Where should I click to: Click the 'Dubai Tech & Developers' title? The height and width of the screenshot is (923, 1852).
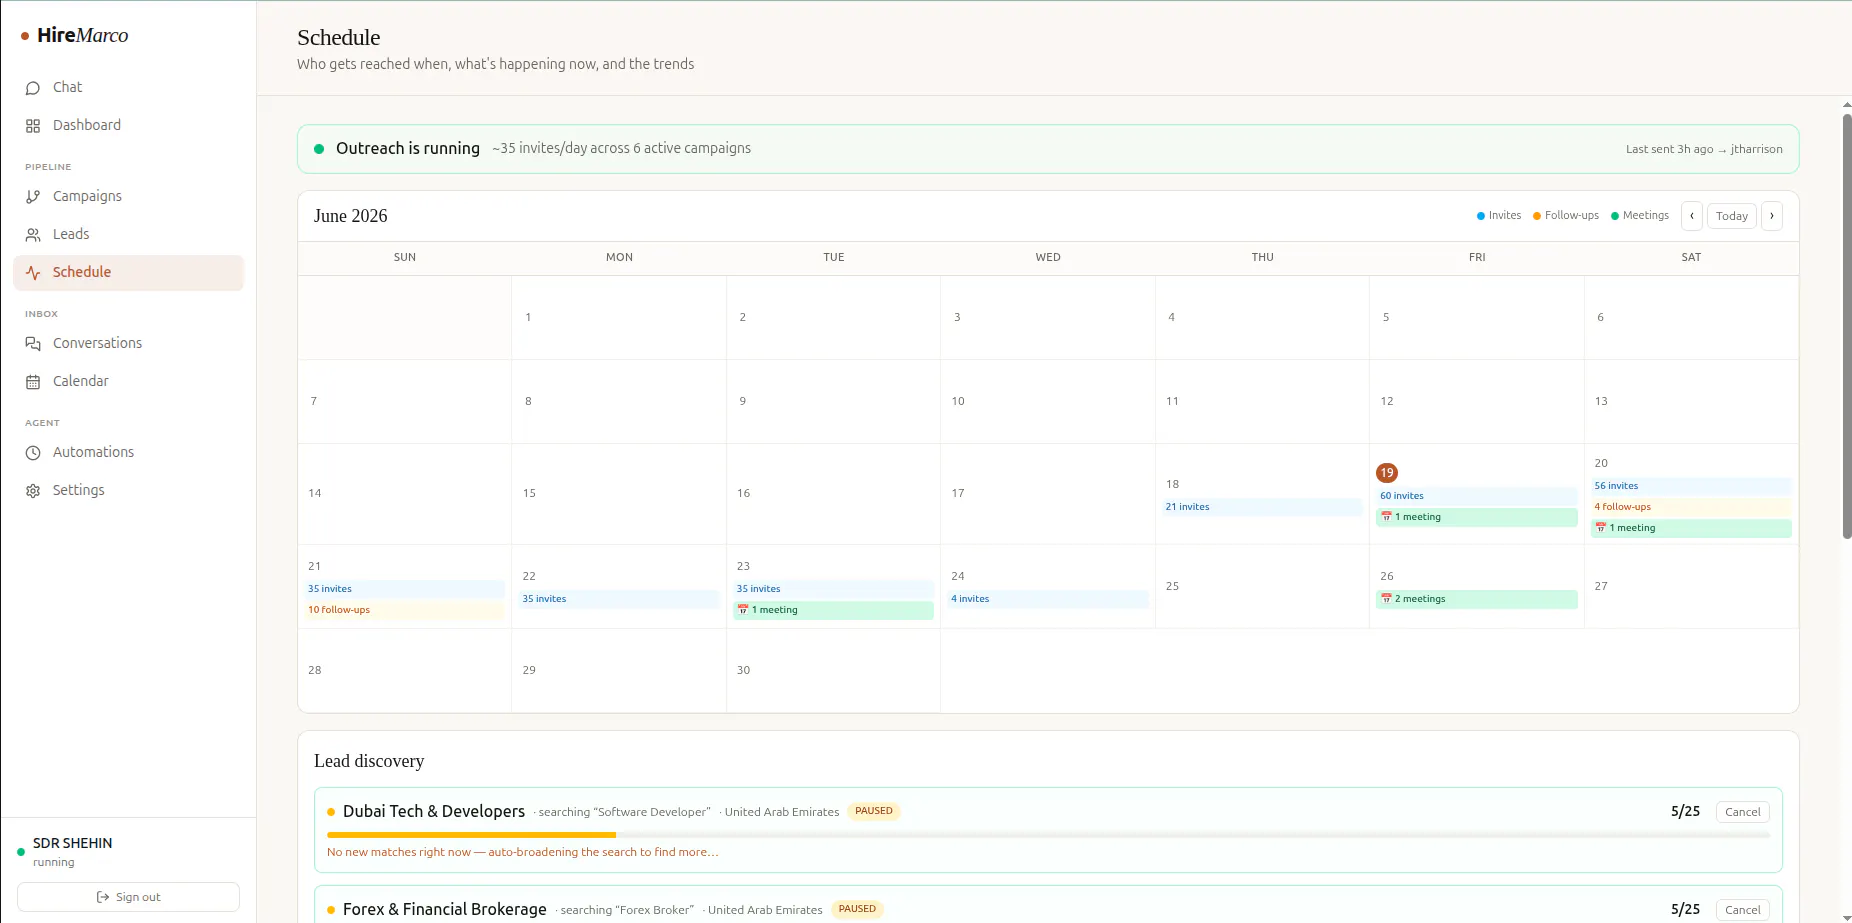pyautogui.click(x=434, y=811)
